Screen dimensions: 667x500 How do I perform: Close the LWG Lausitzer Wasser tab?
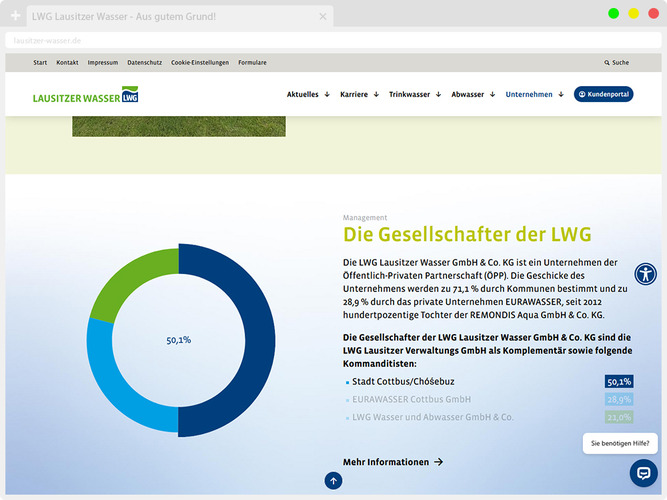(323, 17)
